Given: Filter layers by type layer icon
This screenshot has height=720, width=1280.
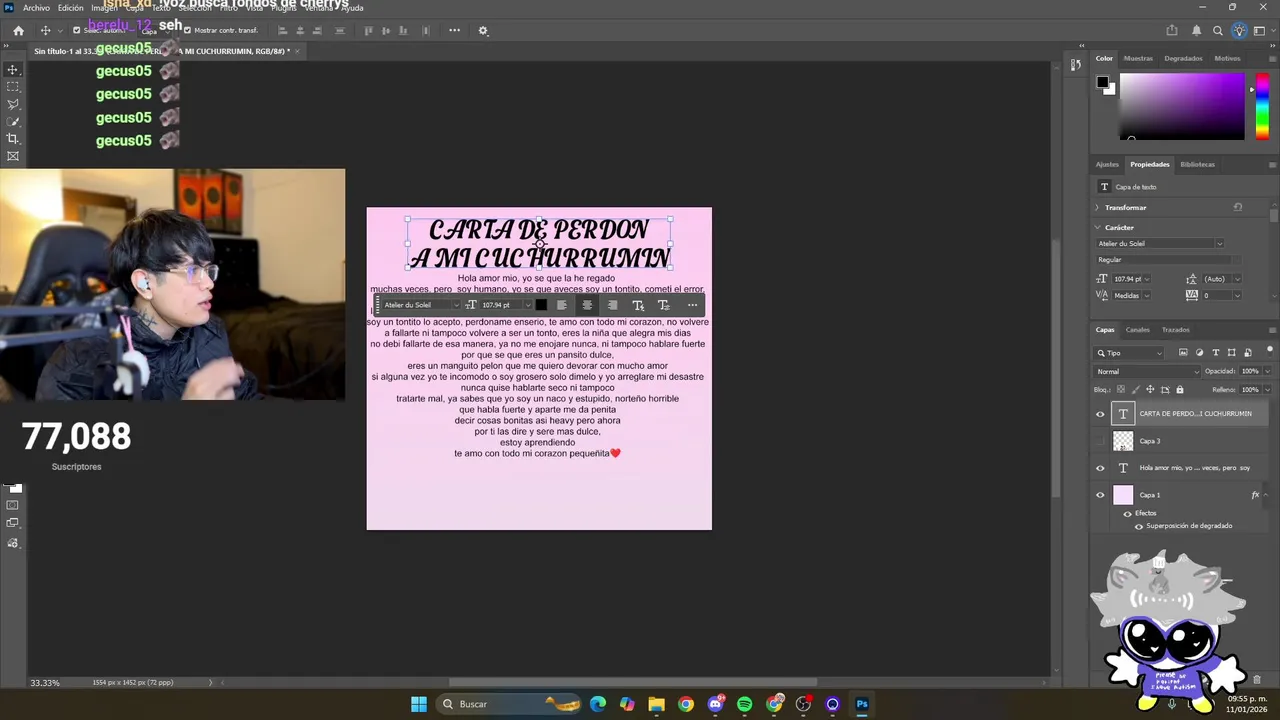Looking at the screenshot, I should click(1215, 352).
